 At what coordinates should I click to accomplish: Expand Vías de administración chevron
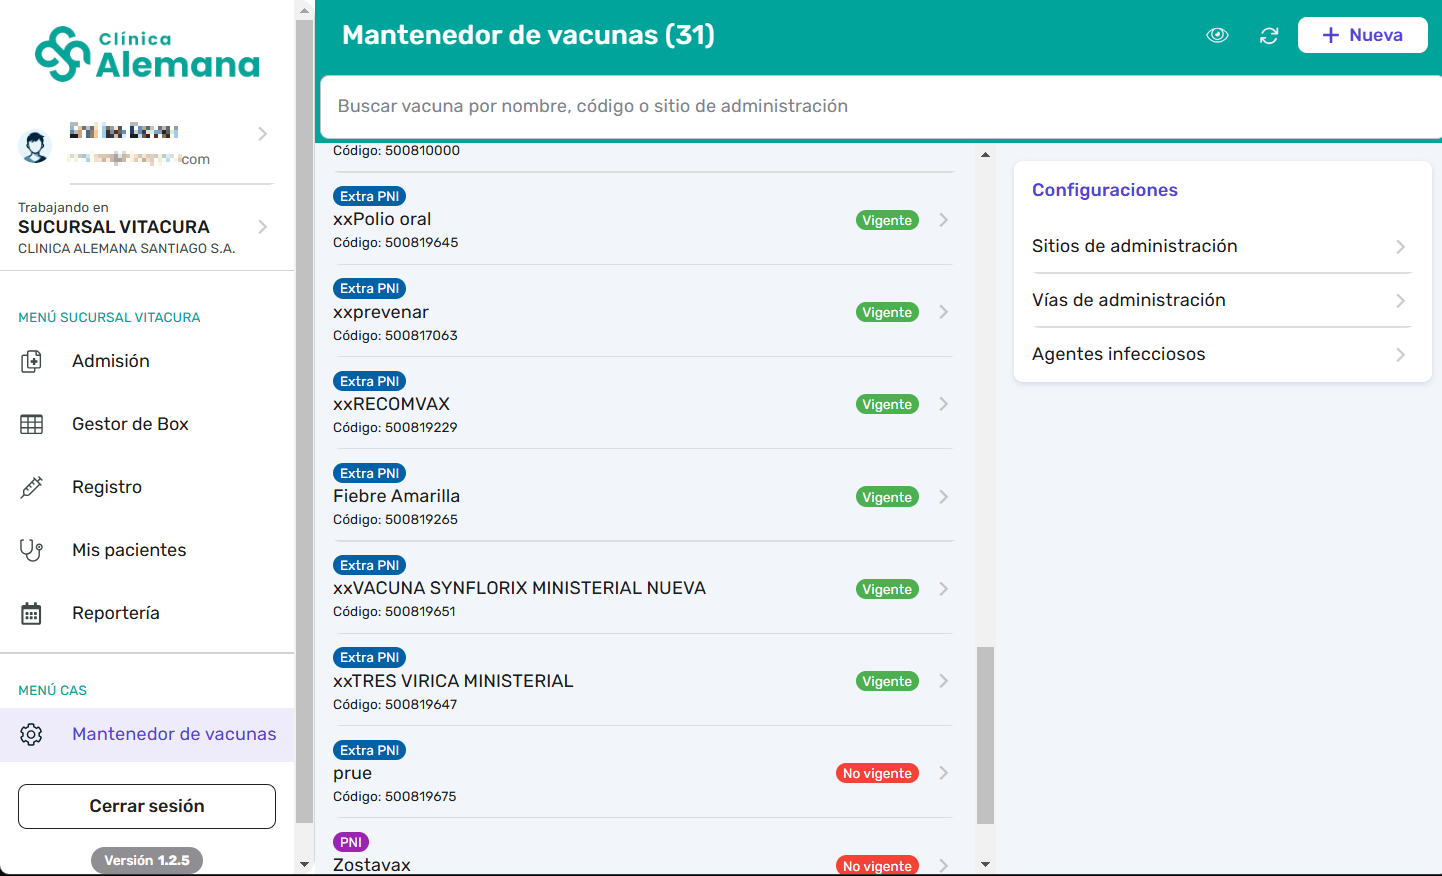[x=1400, y=301]
